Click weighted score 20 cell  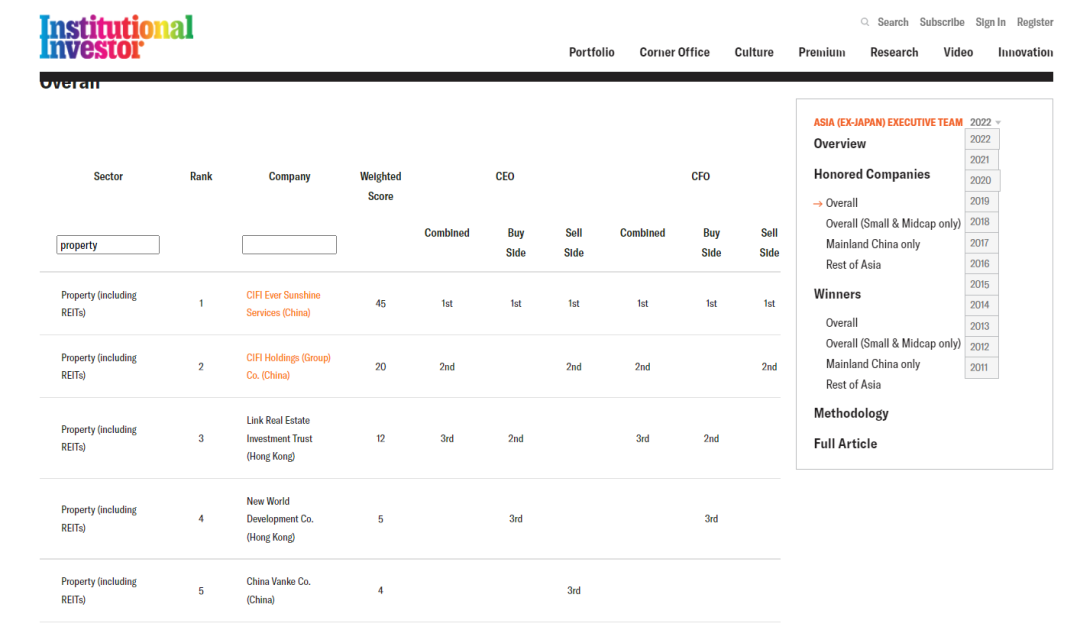coord(380,367)
